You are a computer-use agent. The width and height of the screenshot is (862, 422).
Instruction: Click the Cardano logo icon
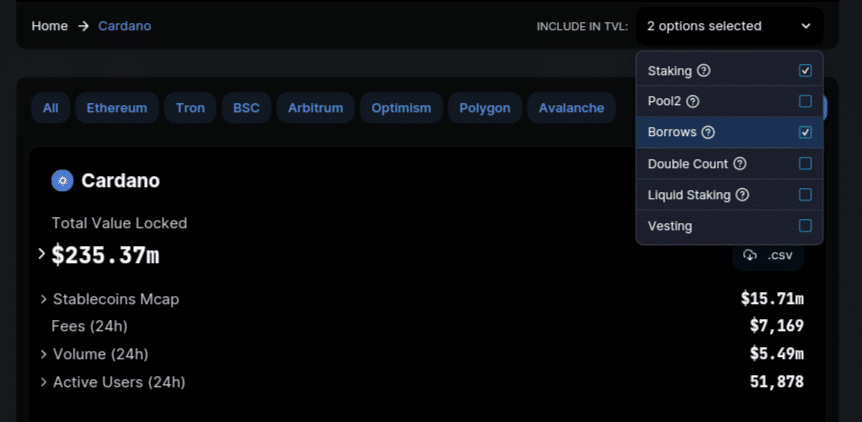tap(62, 180)
